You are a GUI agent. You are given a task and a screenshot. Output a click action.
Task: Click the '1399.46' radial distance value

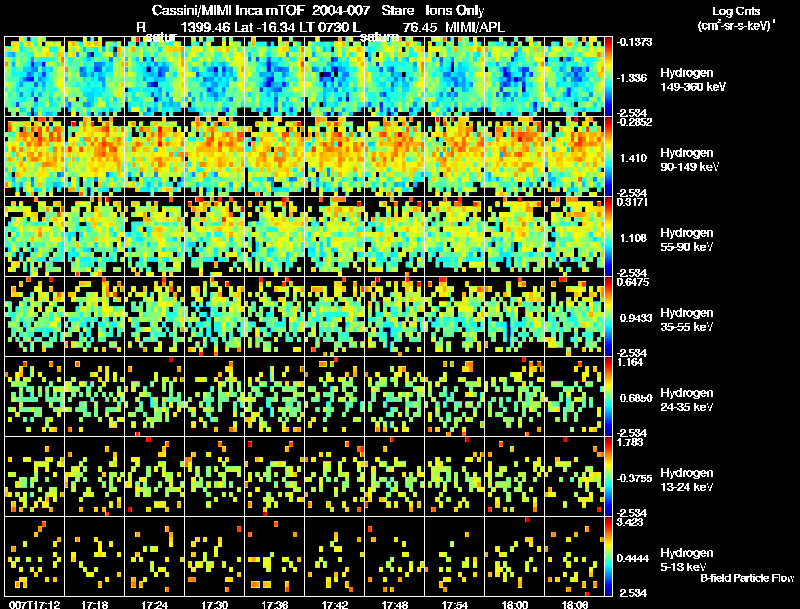(206, 27)
